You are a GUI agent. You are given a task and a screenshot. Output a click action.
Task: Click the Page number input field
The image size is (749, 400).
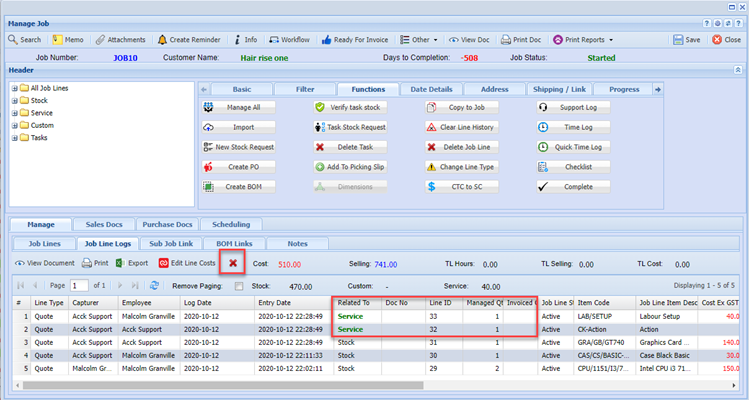[x=78, y=285]
